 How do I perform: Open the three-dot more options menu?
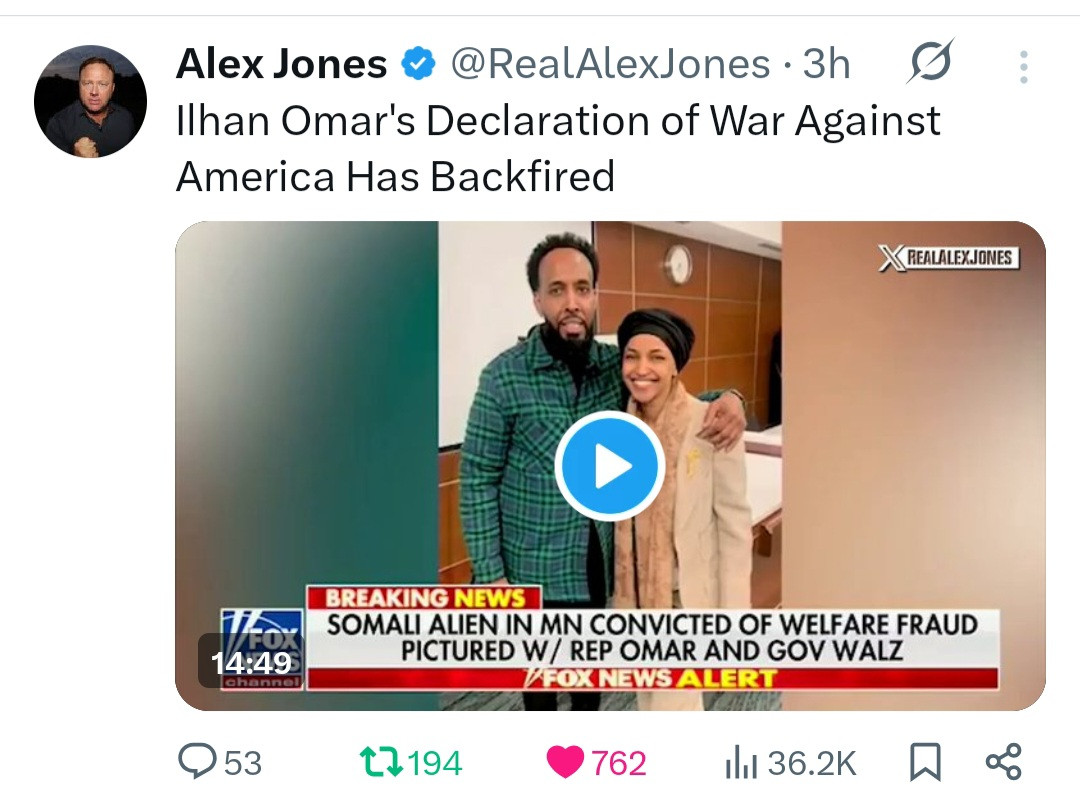[x=1024, y=67]
